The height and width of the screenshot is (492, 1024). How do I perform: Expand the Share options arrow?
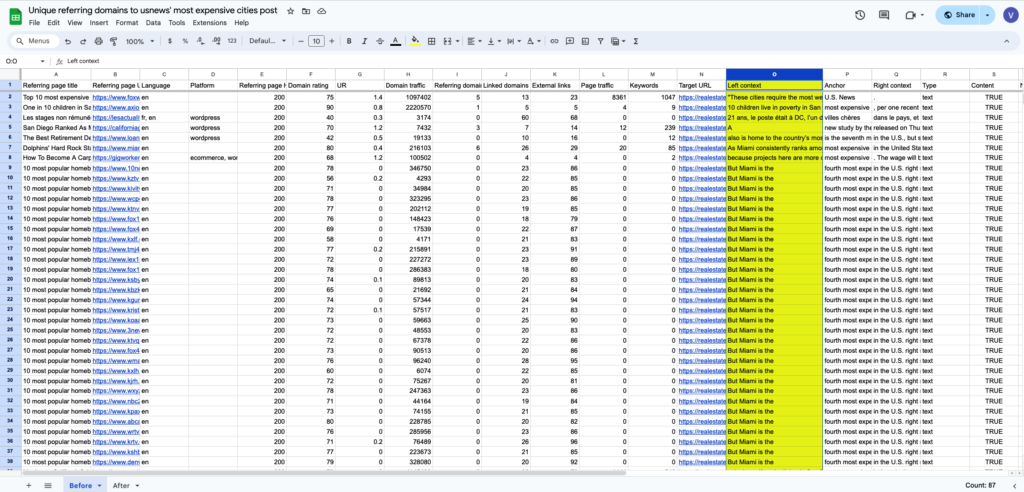coord(988,15)
